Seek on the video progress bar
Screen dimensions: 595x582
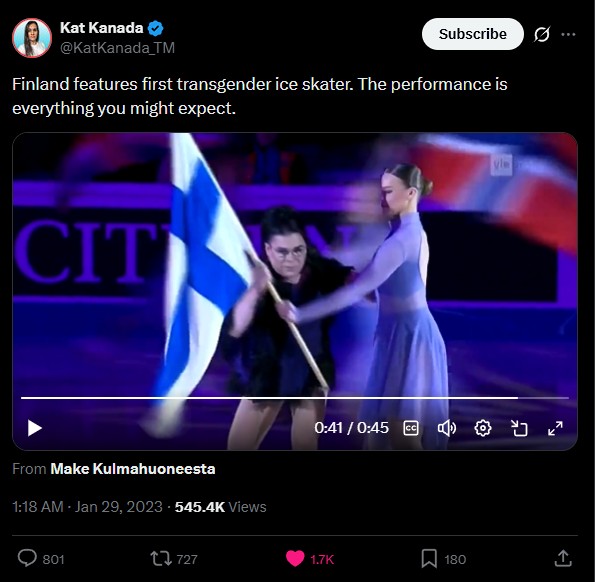[294, 398]
